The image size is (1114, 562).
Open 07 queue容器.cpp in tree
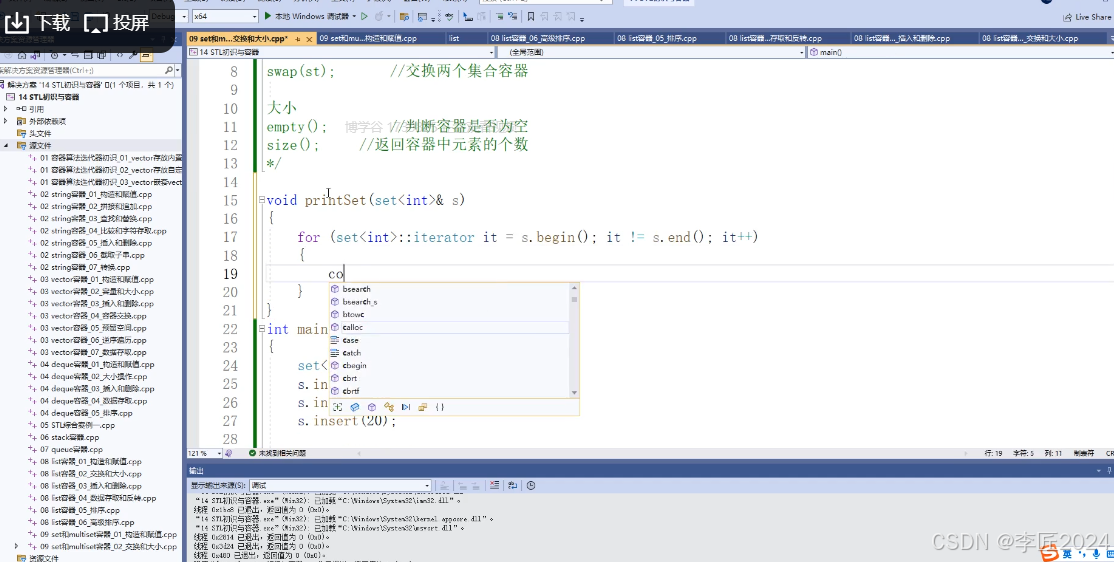[x=71, y=449]
